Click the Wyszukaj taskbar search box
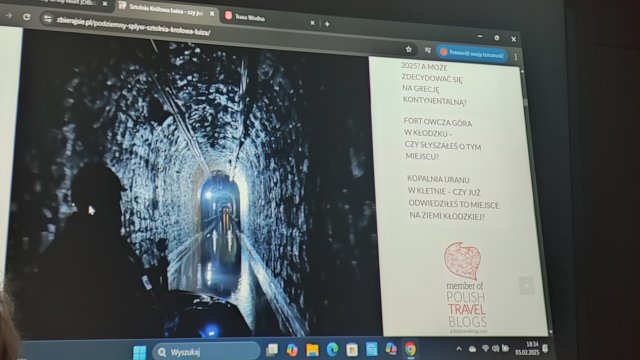640x360 pixels. (x=206, y=352)
